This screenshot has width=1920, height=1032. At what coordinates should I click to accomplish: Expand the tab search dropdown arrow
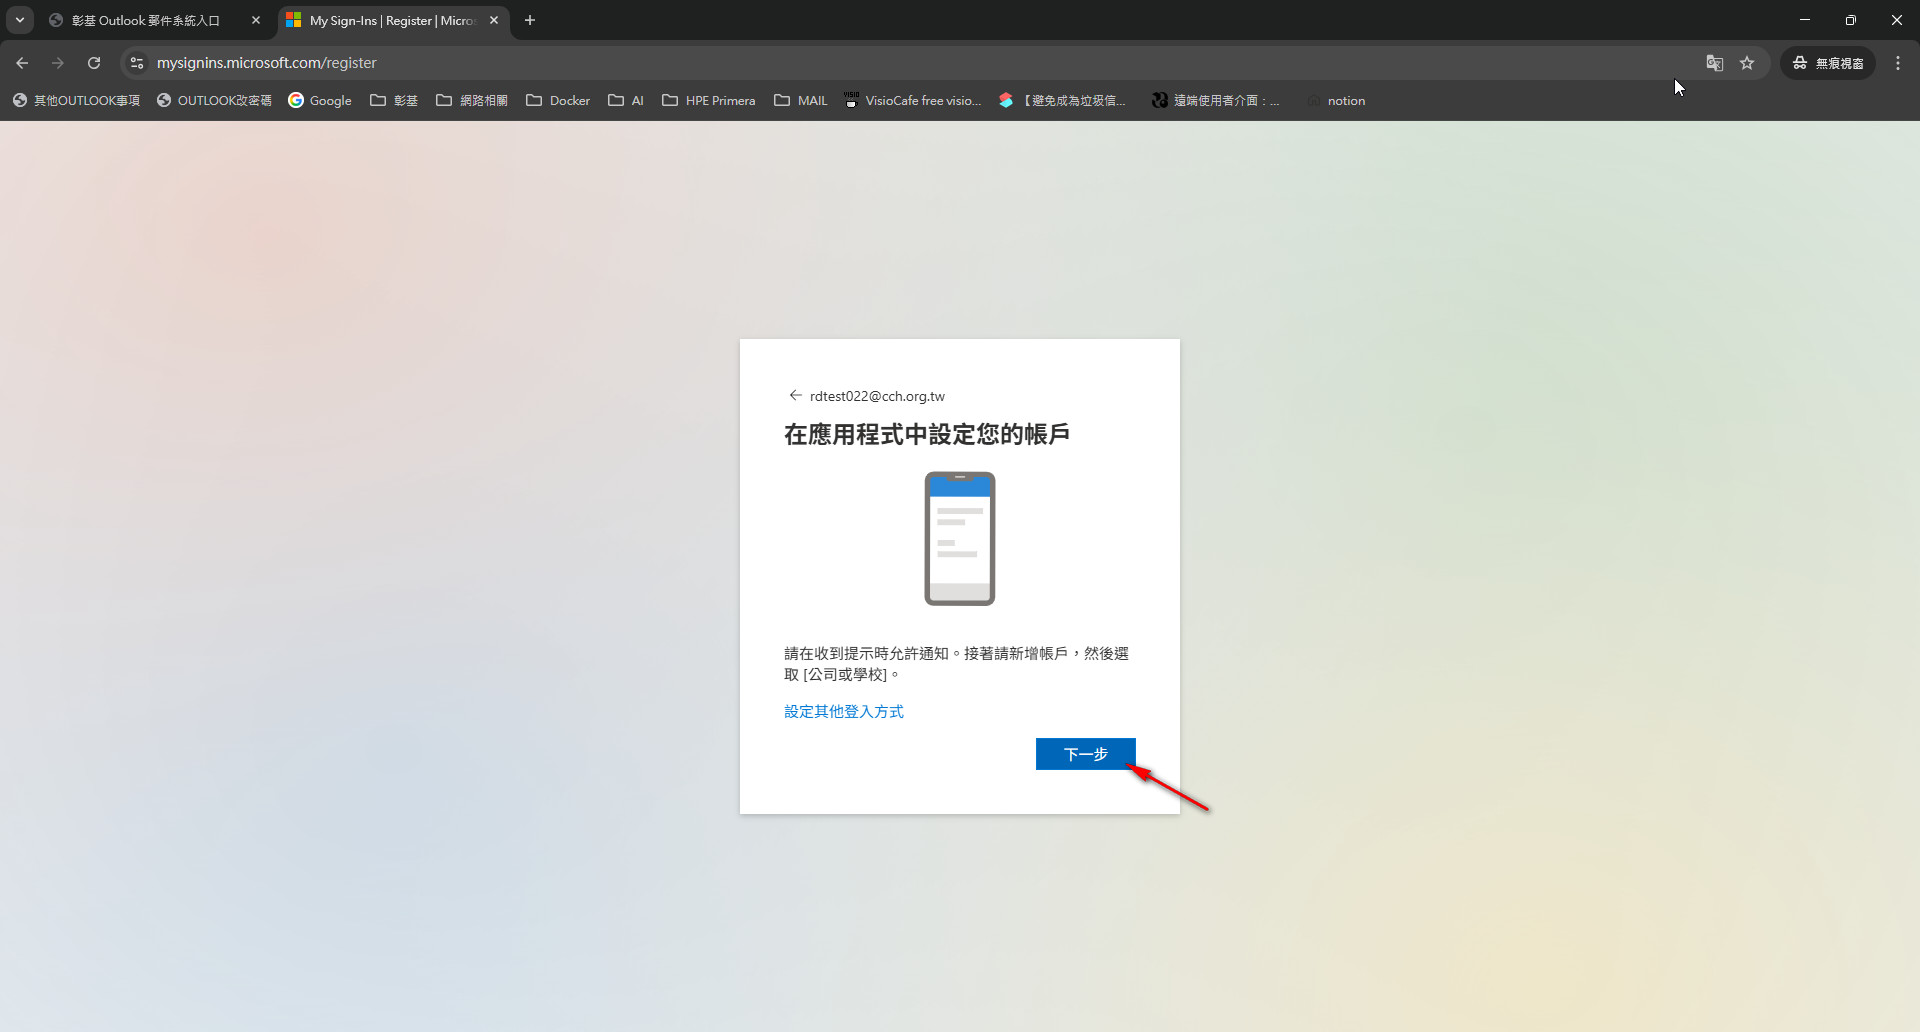pos(20,20)
